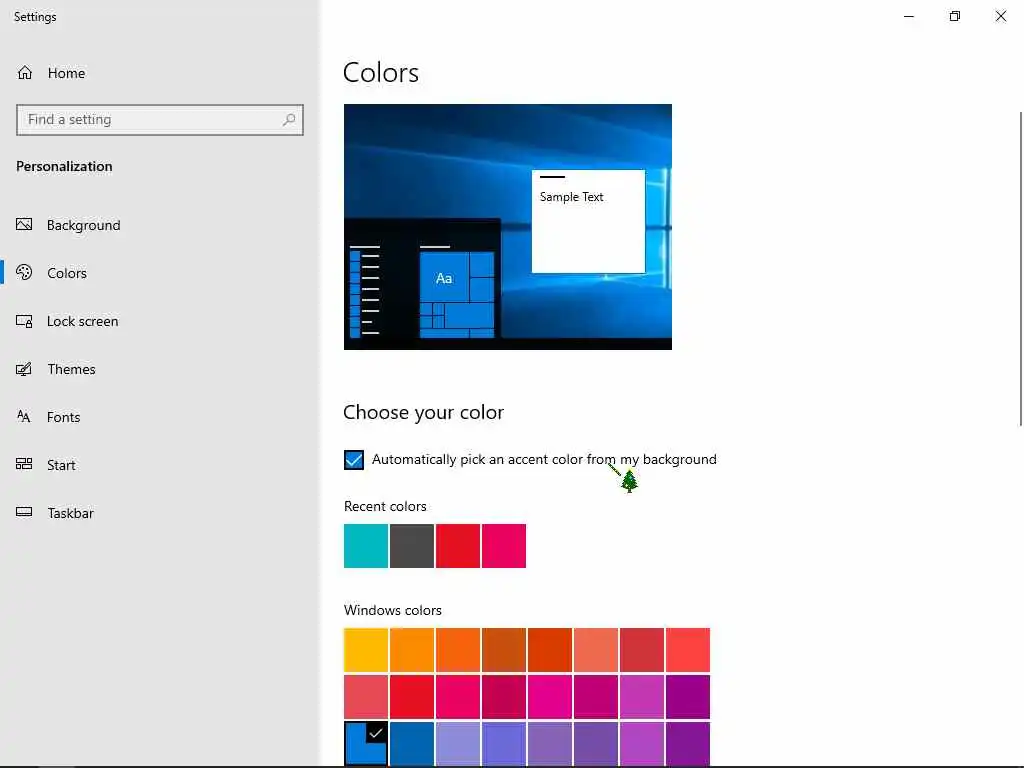This screenshot has height=768, width=1024.
Task: Click the Personalization heading
Action: 64,167
